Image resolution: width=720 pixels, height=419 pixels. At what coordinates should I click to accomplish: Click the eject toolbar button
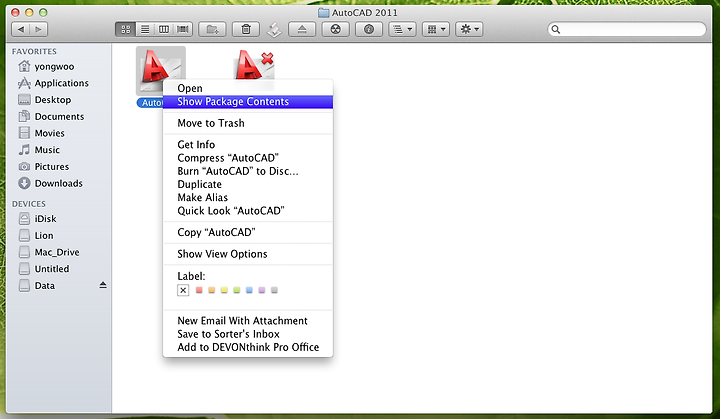coord(302,29)
